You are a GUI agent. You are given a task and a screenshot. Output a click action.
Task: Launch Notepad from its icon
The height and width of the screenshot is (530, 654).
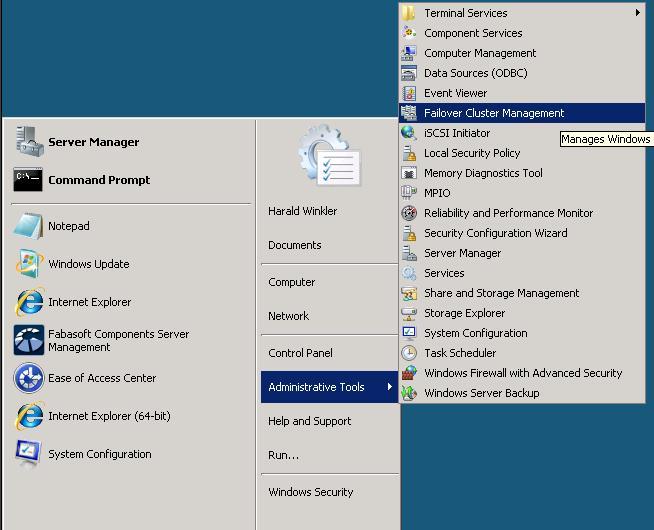28,226
